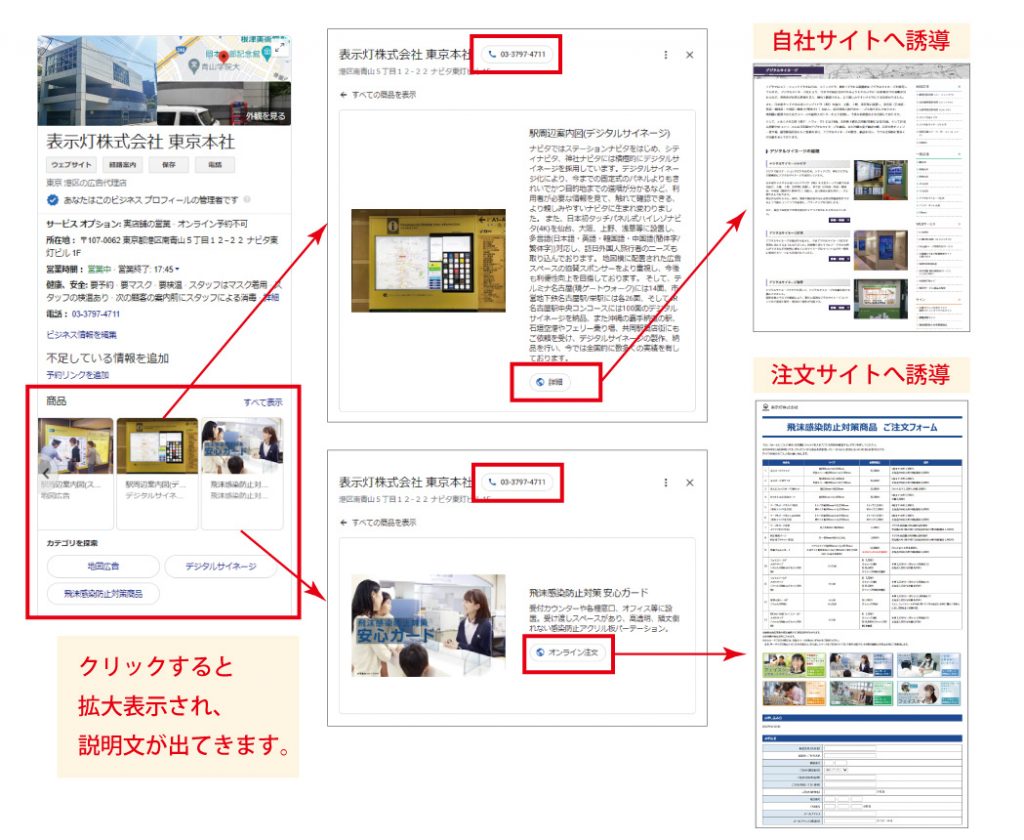Viewport: 1024px width, 840px height.
Task: Select the 地図広告 category chip
Action: 103,566
